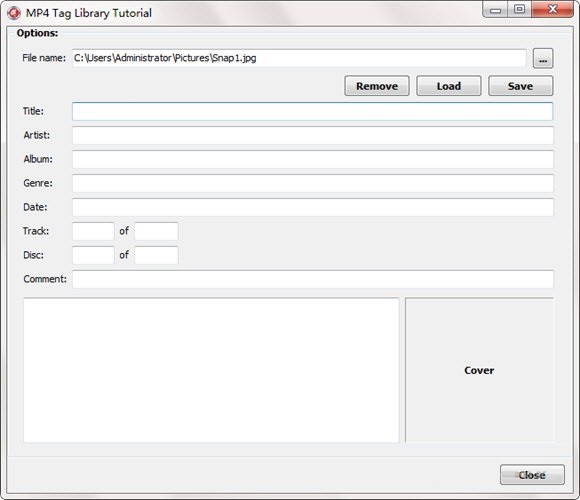Minimize the MP4 Tag Library window
Viewport: 580px width, 500px height.
495,10
